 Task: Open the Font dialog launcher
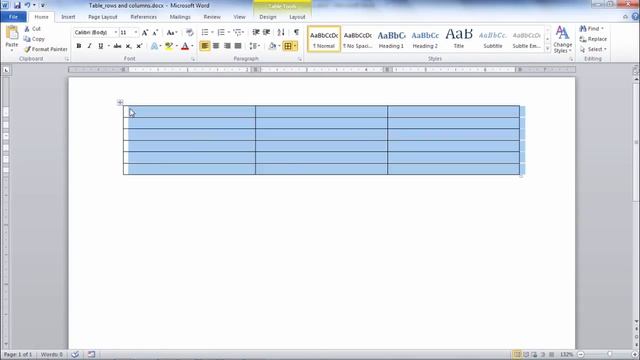193,59
